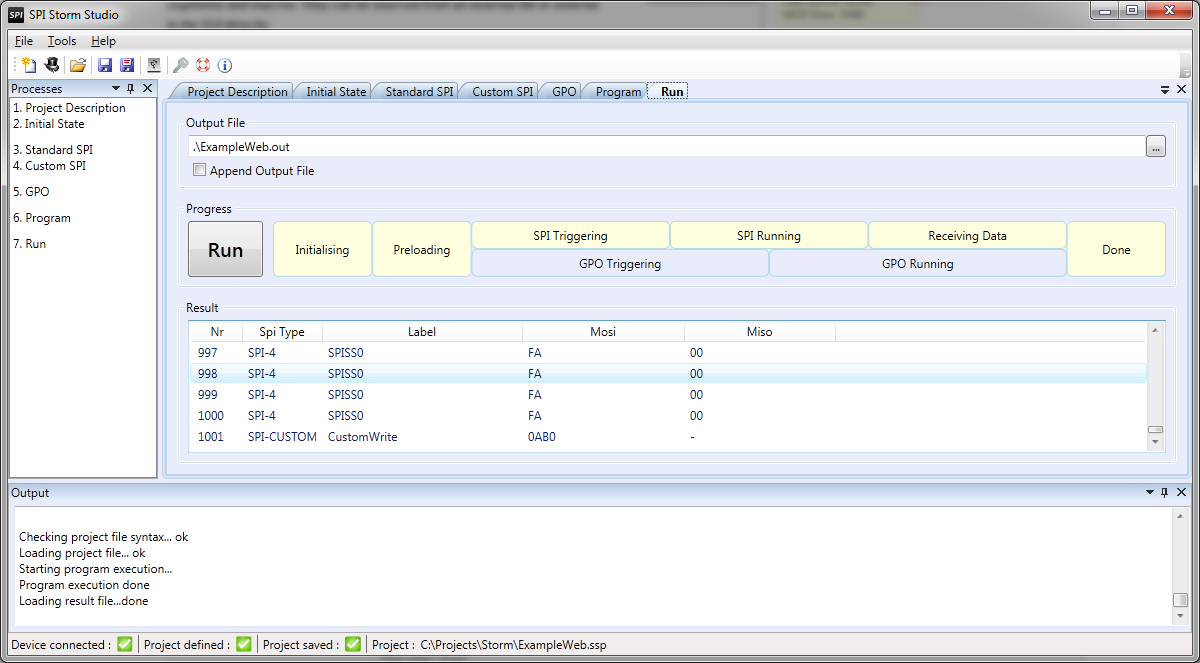Image resolution: width=1200 pixels, height=663 pixels.
Task: Click the Receiving Data progress stage
Action: tap(967, 236)
